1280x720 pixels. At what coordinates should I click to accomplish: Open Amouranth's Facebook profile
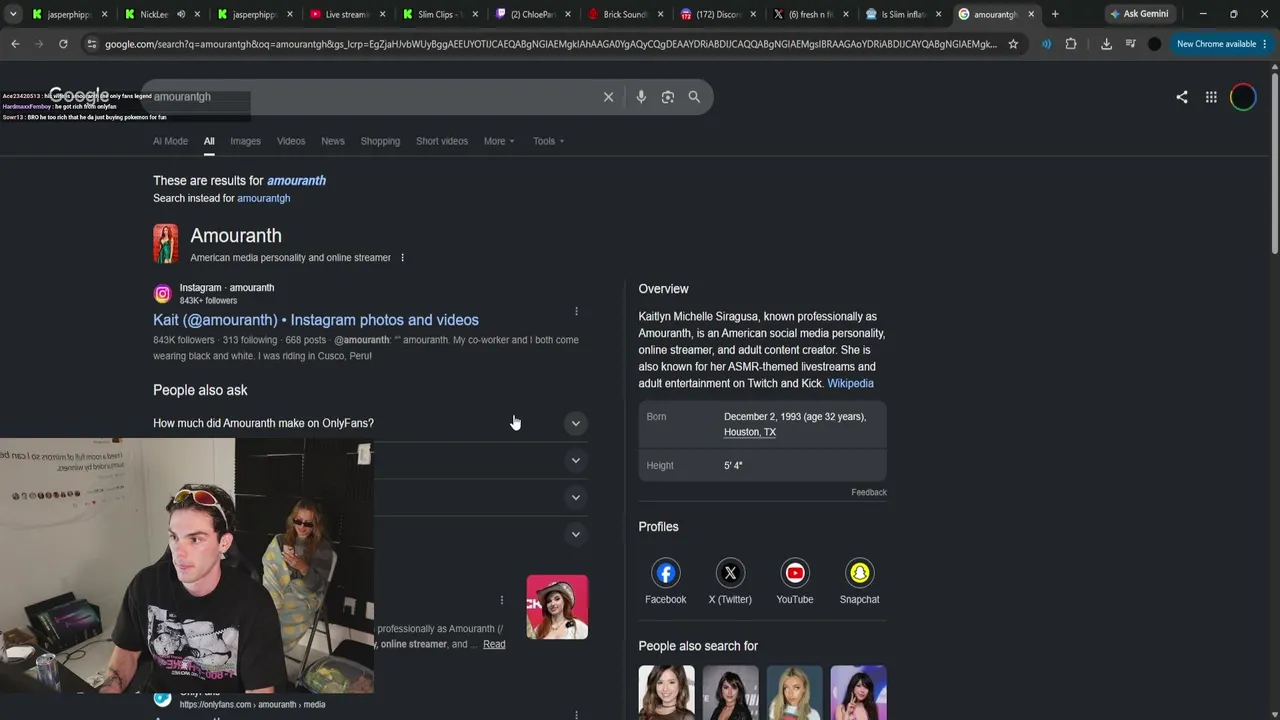click(x=665, y=581)
